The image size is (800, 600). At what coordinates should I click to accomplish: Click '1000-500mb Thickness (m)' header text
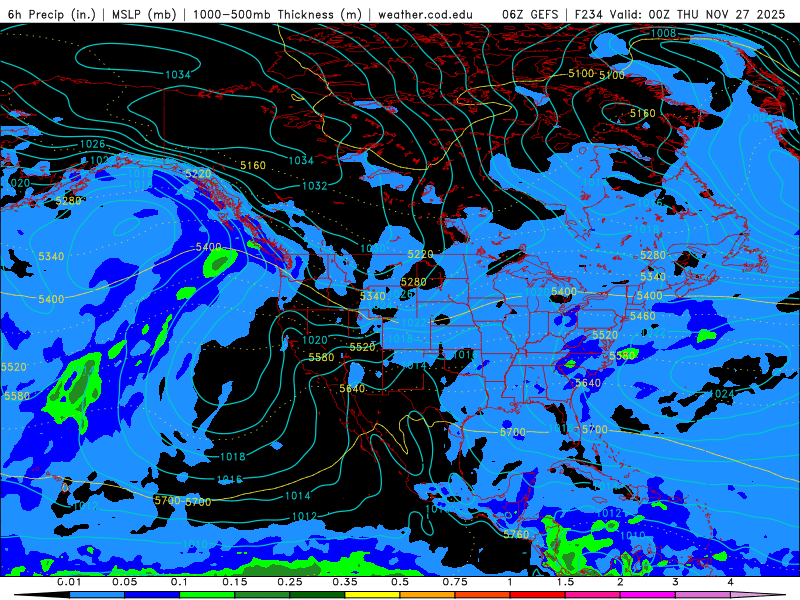pos(277,14)
